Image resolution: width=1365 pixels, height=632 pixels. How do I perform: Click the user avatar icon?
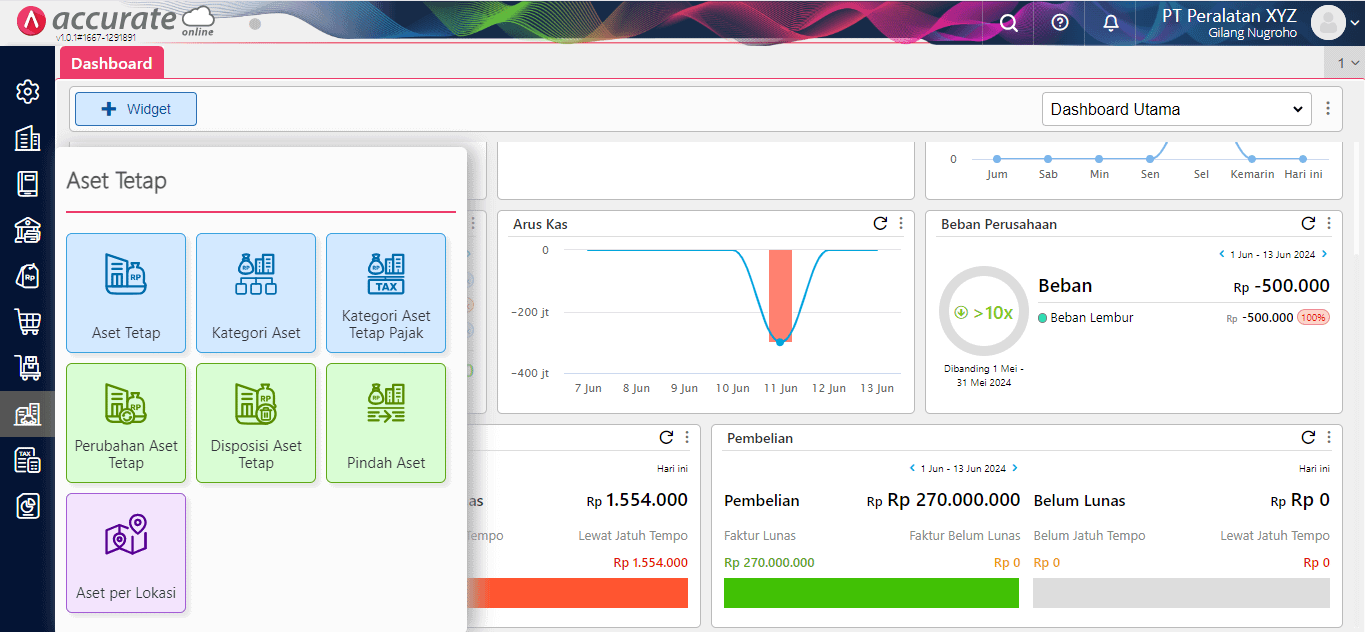[1328, 22]
